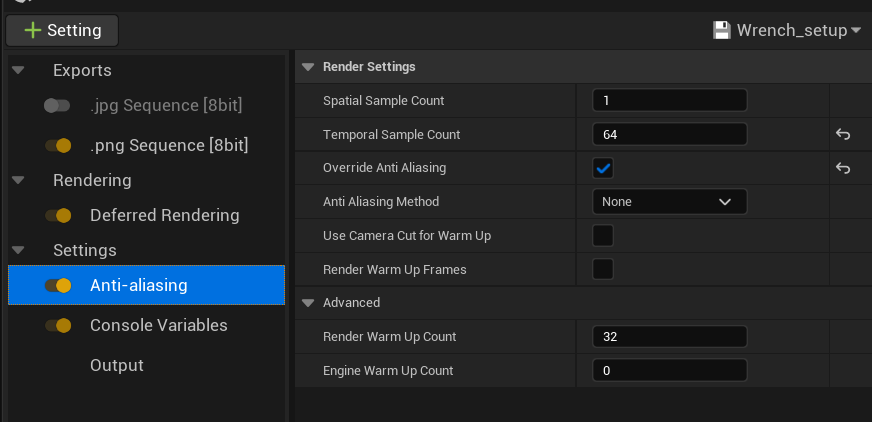The height and width of the screenshot is (422, 872).
Task: Enable Use Camera Cut for Warm Up
Action: tap(603, 235)
